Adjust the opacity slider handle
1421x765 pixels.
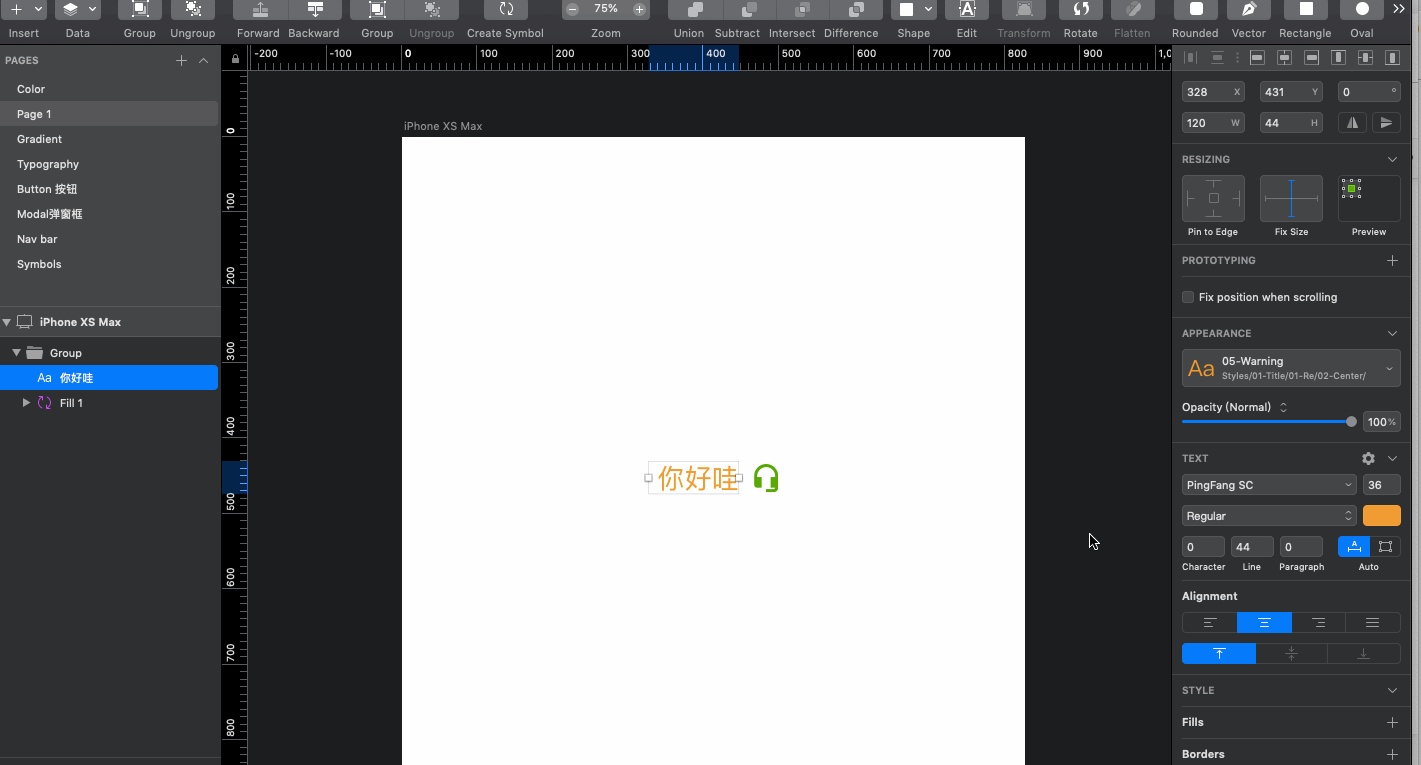point(1351,422)
